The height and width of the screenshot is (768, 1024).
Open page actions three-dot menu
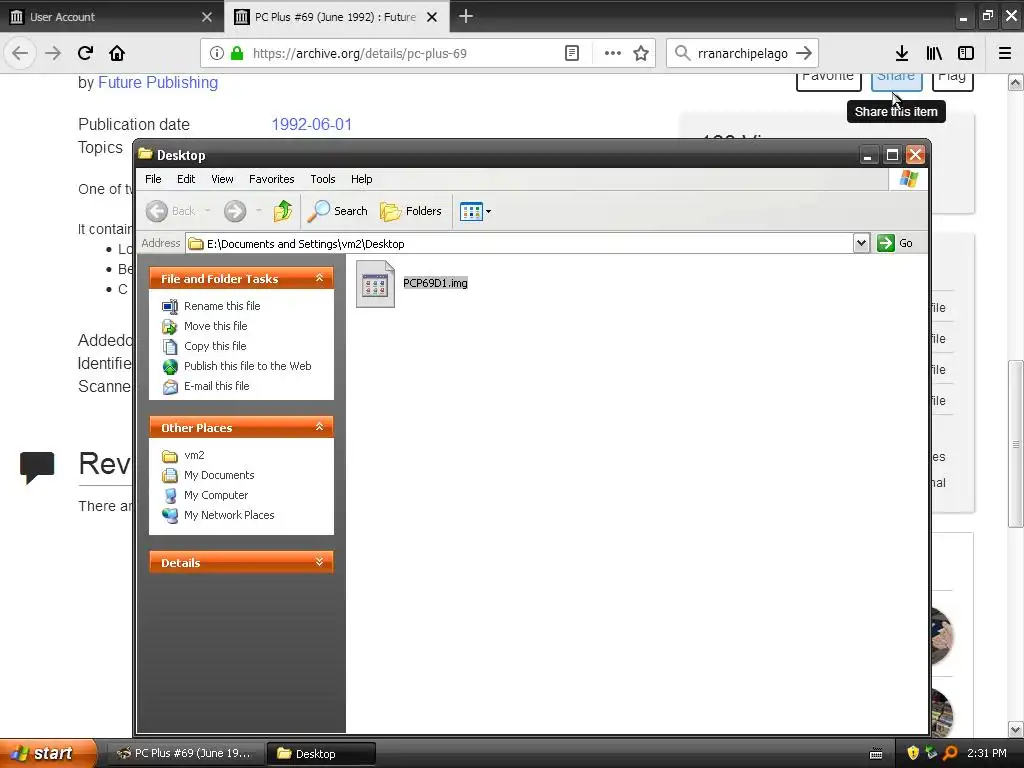click(x=613, y=53)
